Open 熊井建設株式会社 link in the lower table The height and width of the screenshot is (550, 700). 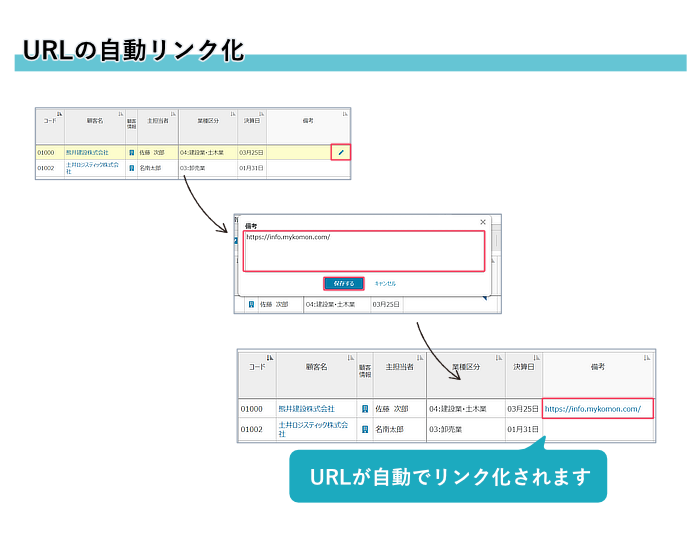(306, 409)
